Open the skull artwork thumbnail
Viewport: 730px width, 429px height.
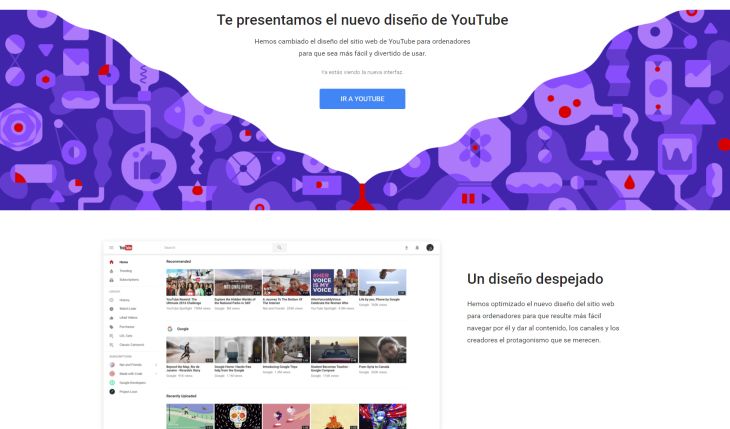[238, 416]
